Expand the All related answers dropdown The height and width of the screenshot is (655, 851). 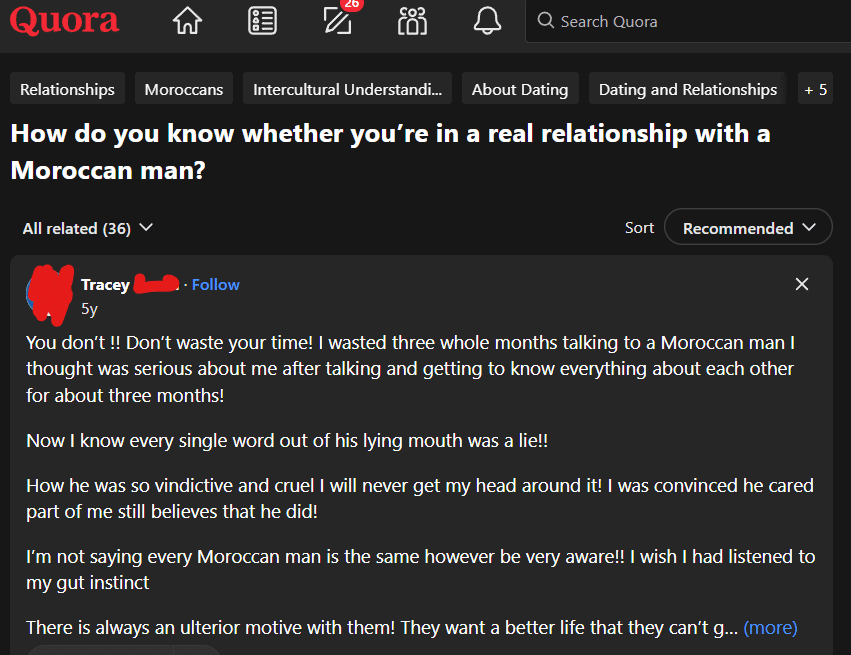point(87,228)
